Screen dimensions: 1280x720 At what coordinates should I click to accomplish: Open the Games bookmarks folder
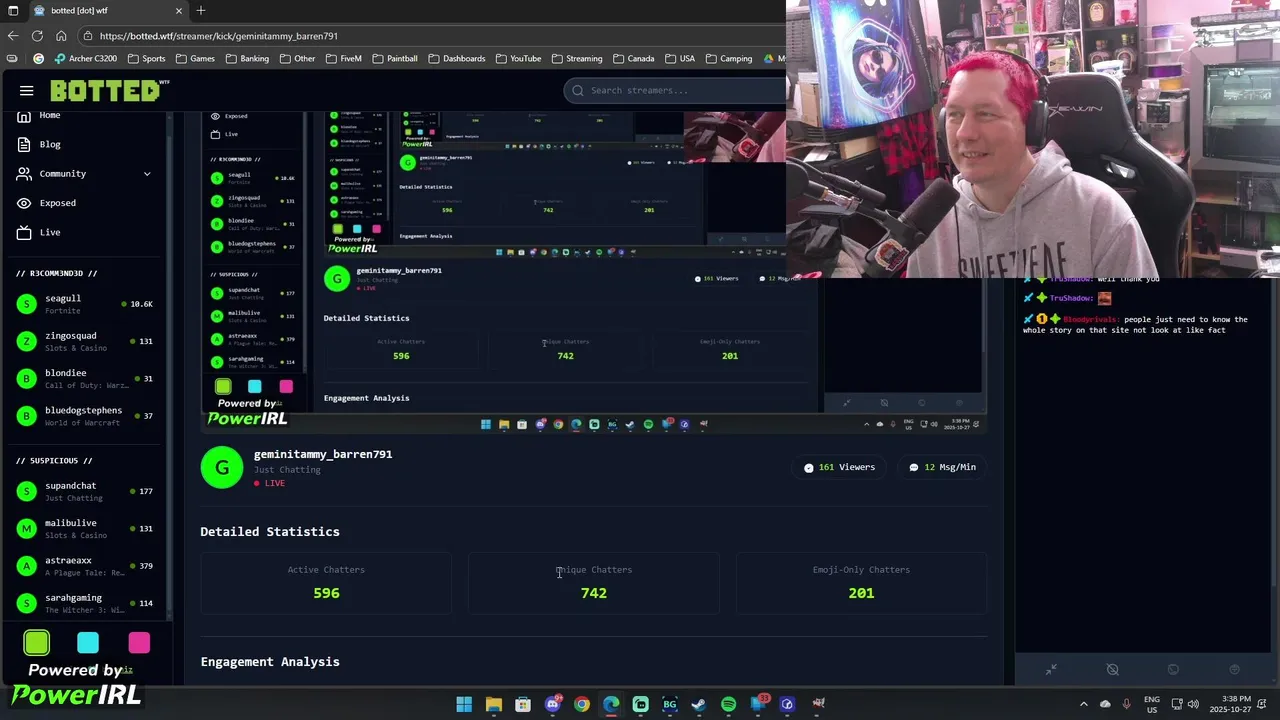point(195,59)
